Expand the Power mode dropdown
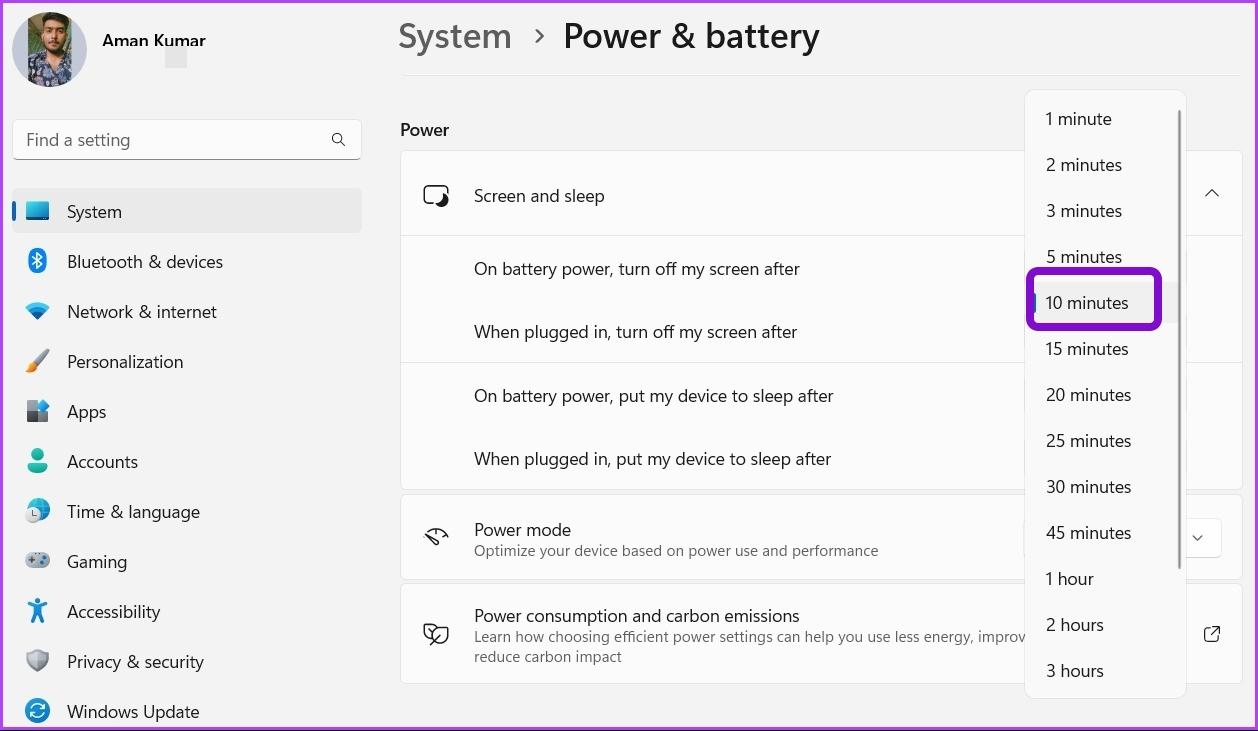This screenshot has height=731, width=1258. 1198,538
